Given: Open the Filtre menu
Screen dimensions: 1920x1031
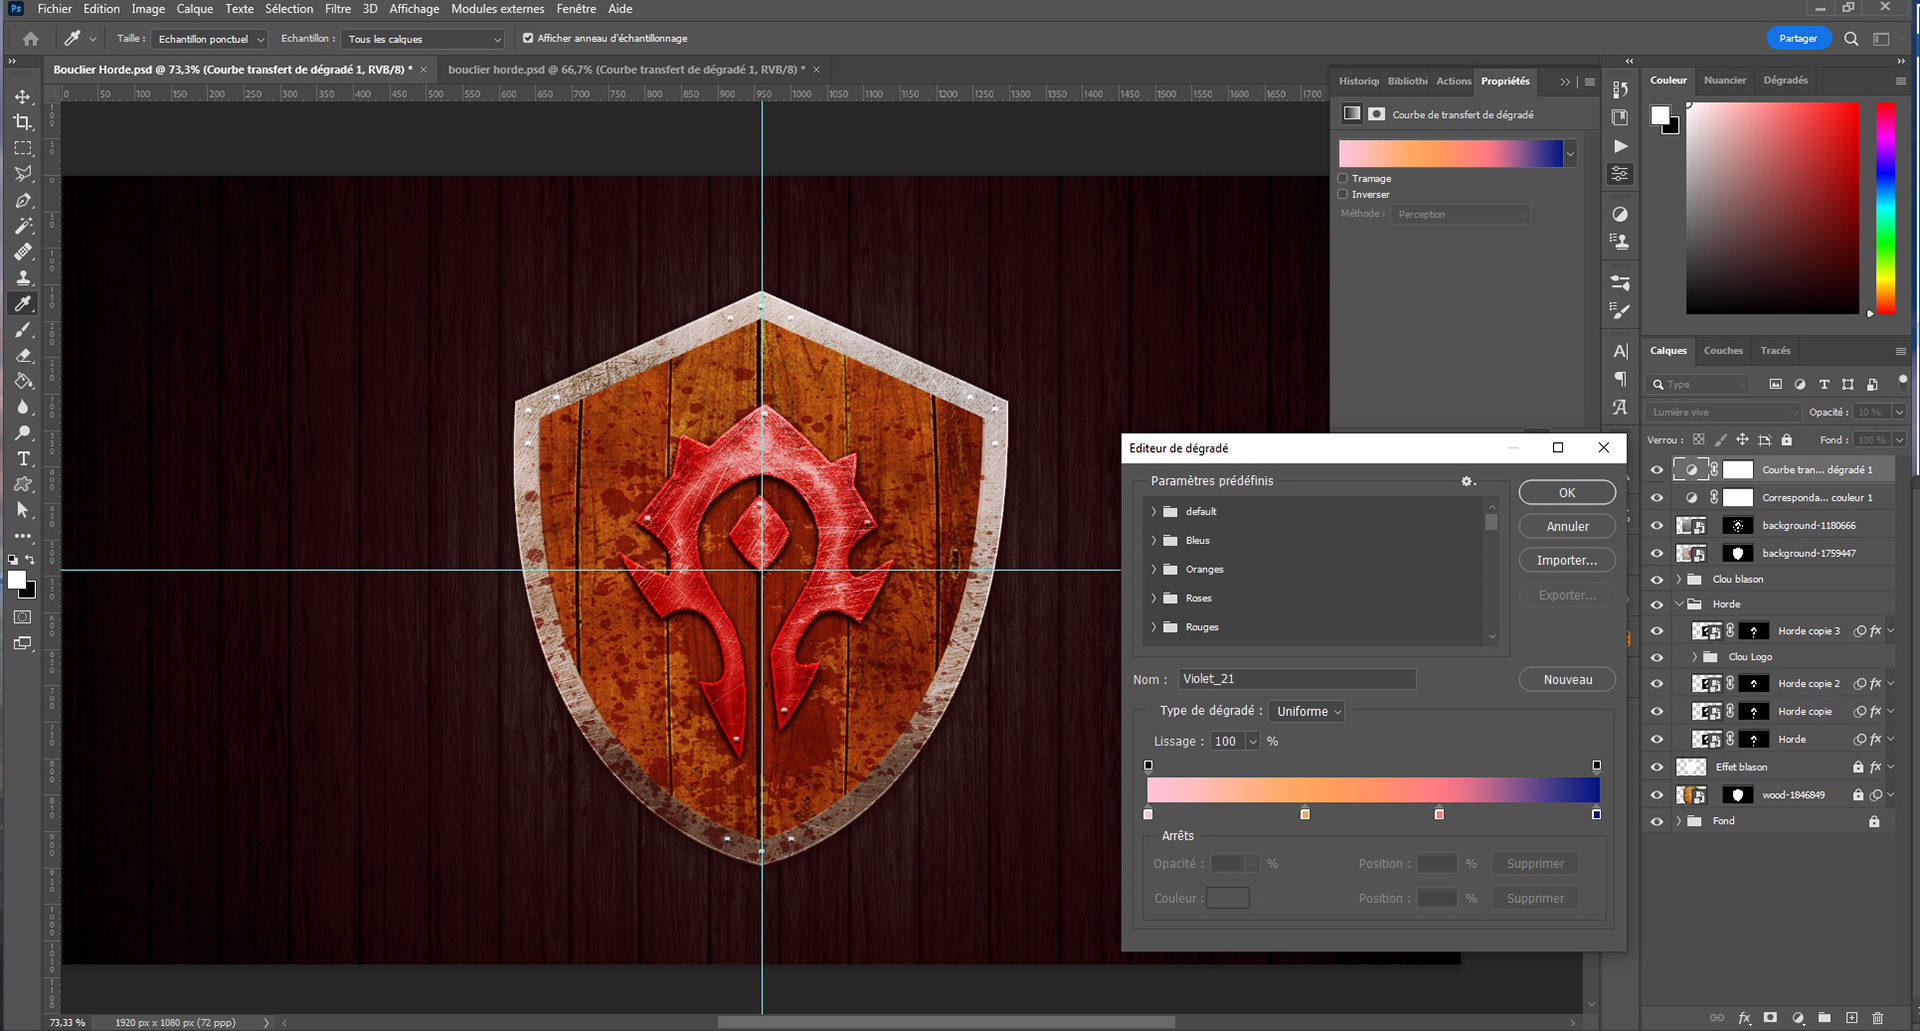Looking at the screenshot, I should pyautogui.click(x=338, y=9).
